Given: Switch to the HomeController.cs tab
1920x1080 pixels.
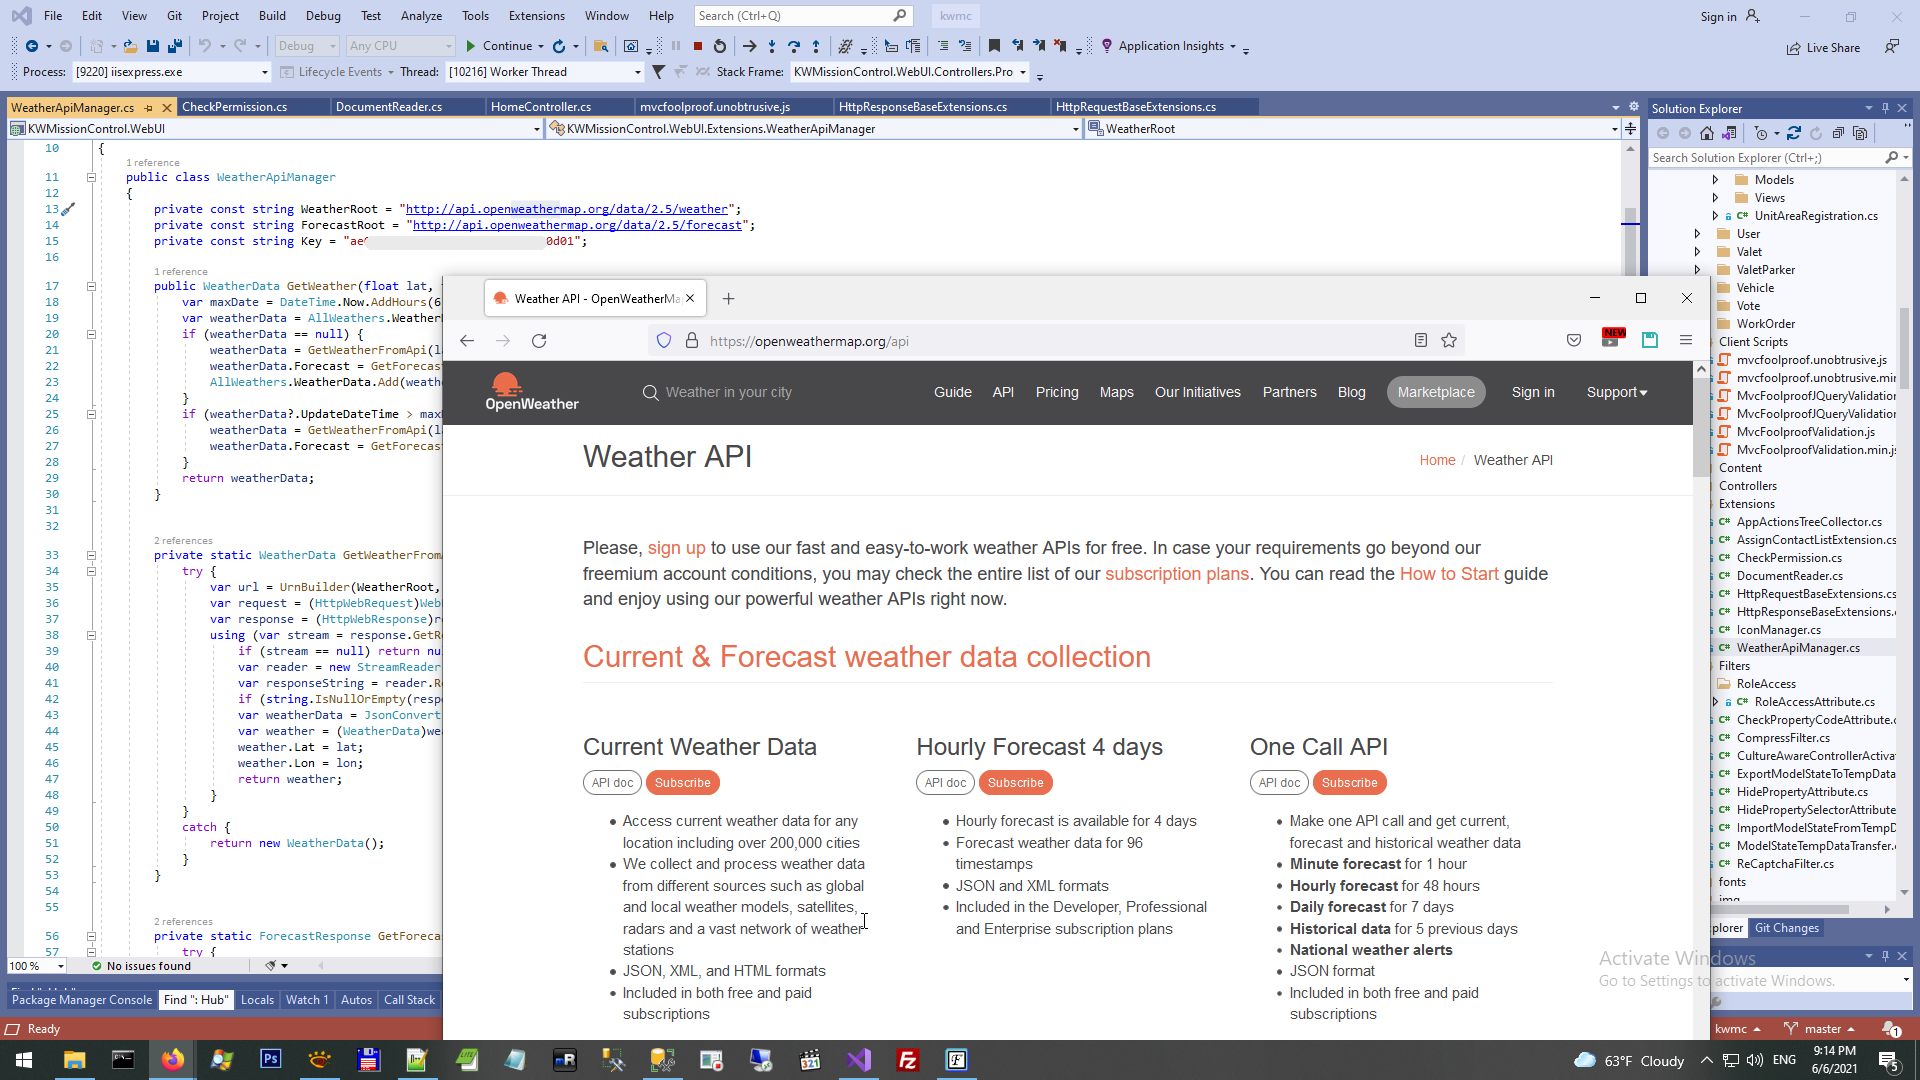Looking at the screenshot, I should pos(541,107).
